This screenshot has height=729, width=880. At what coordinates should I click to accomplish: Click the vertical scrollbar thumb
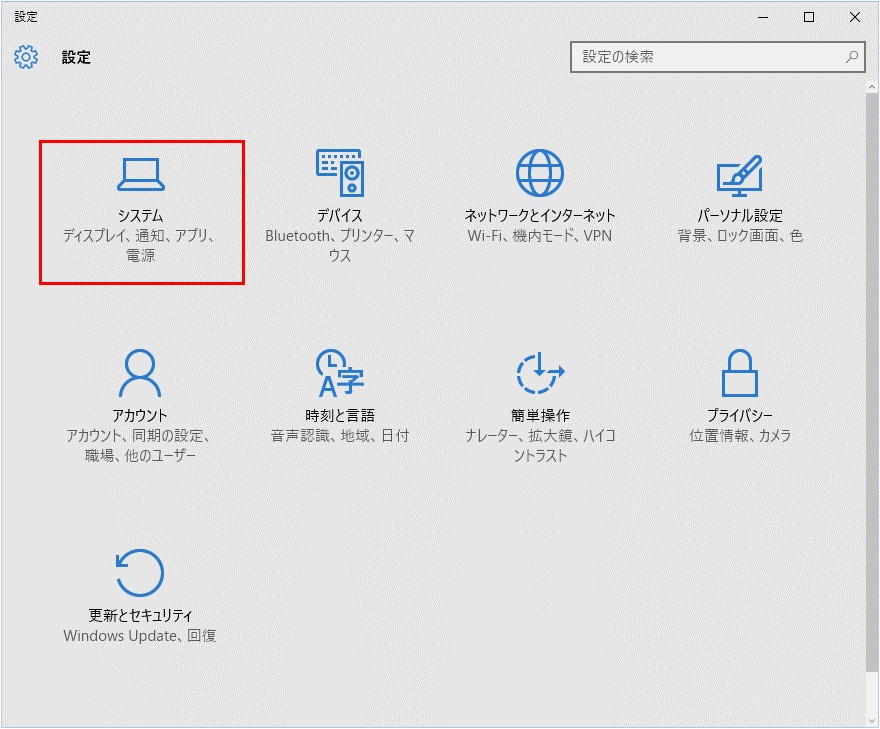pyautogui.click(x=872, y=383)
